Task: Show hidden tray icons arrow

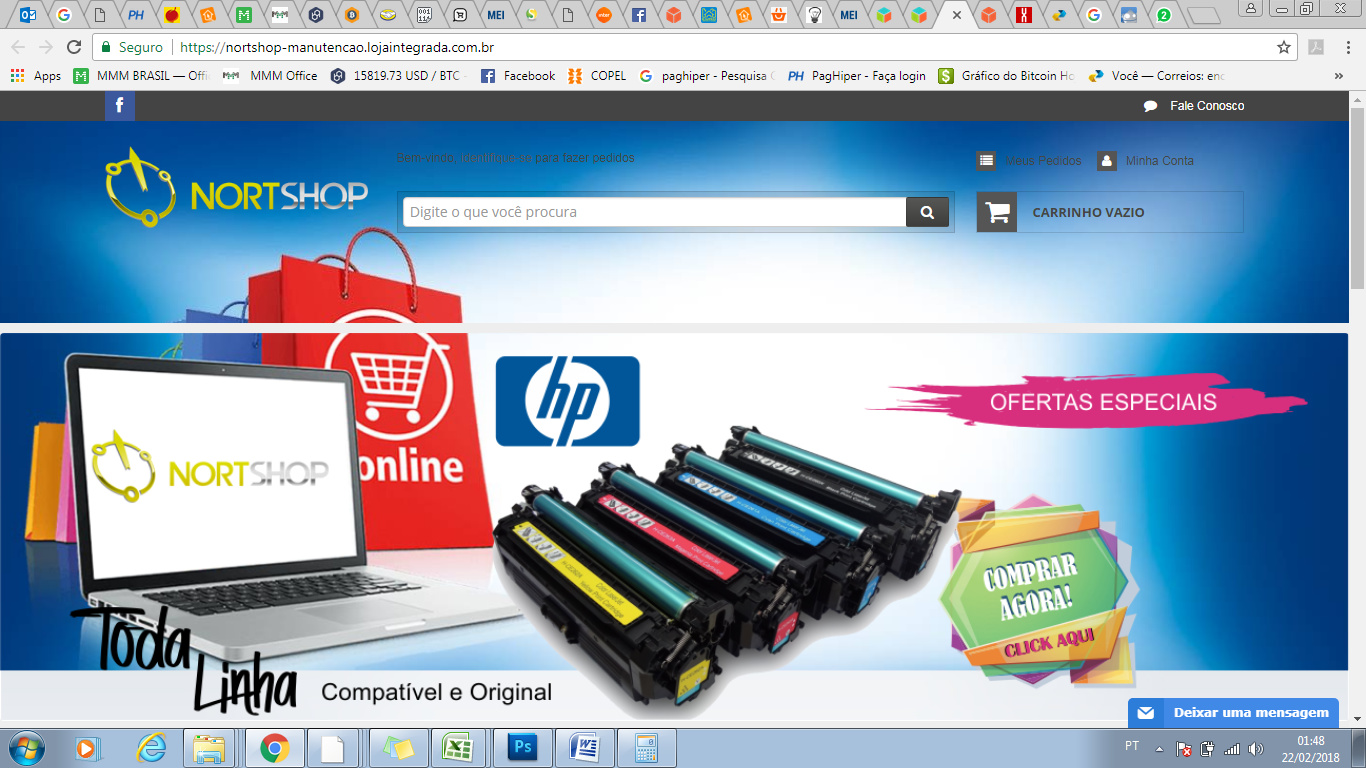Action: (1160, 748)
